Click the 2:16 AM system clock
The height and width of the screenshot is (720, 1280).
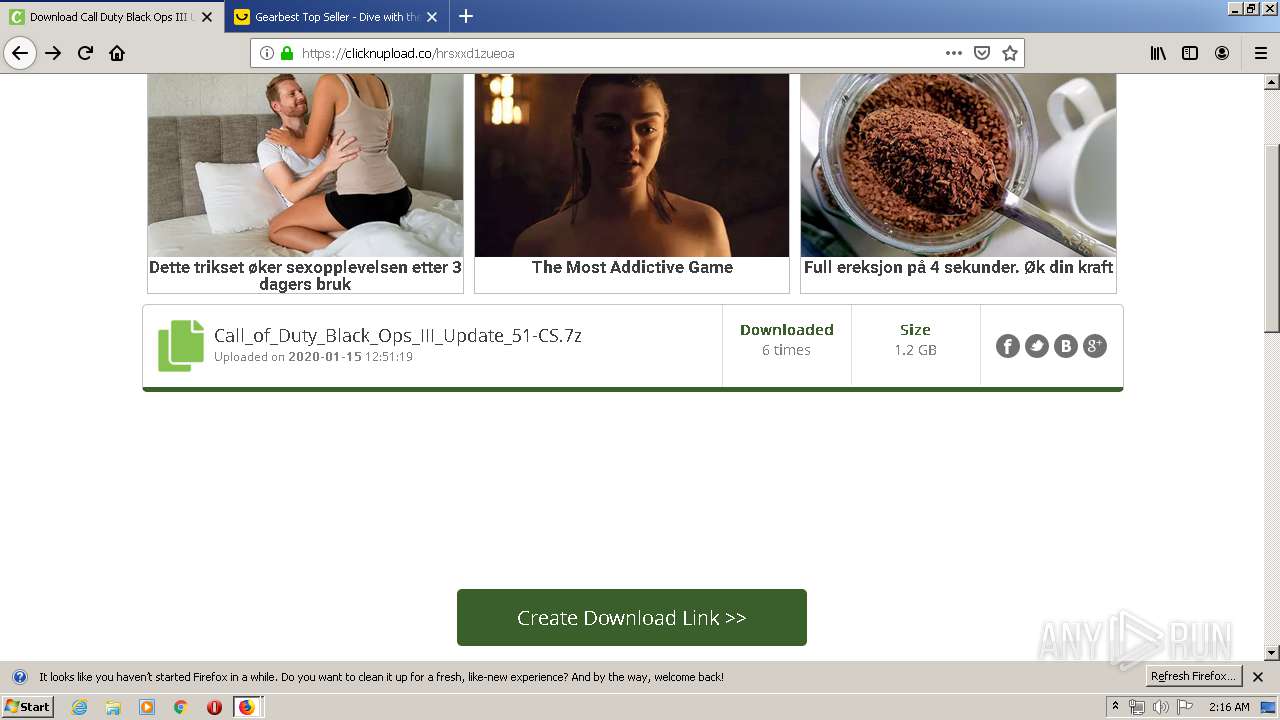pyautogui.click(x=1229, y=707)
